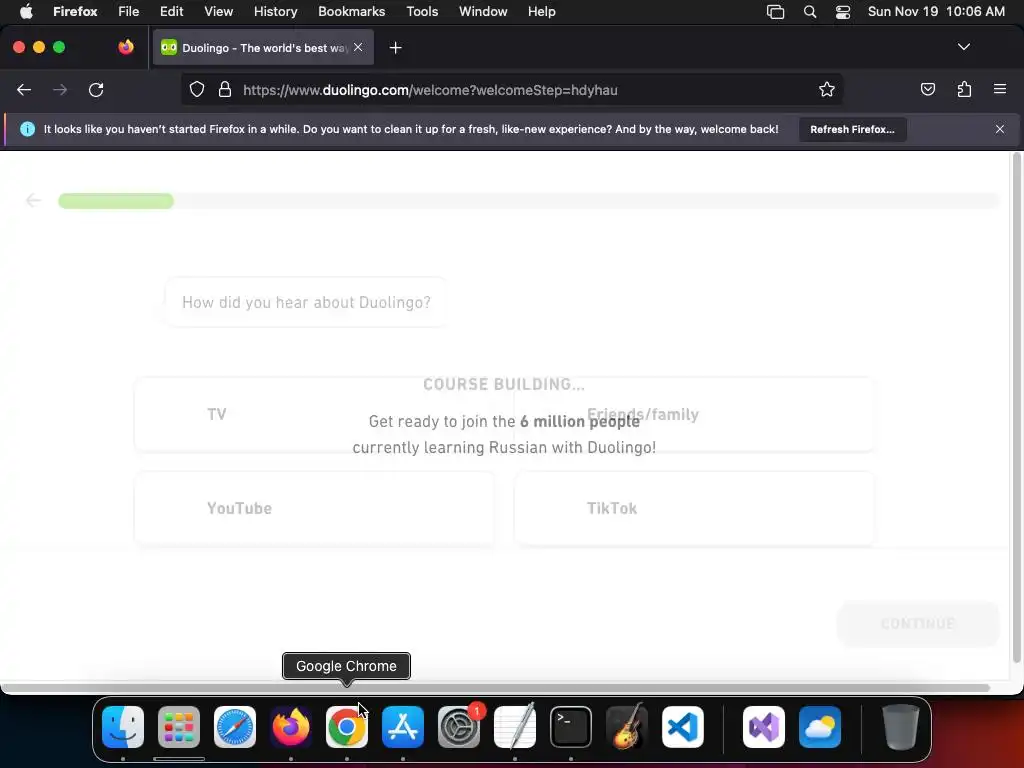This screenshot has width=1024, height=768.
Task: Select the YouTube option card
Action: coord(314,509)
